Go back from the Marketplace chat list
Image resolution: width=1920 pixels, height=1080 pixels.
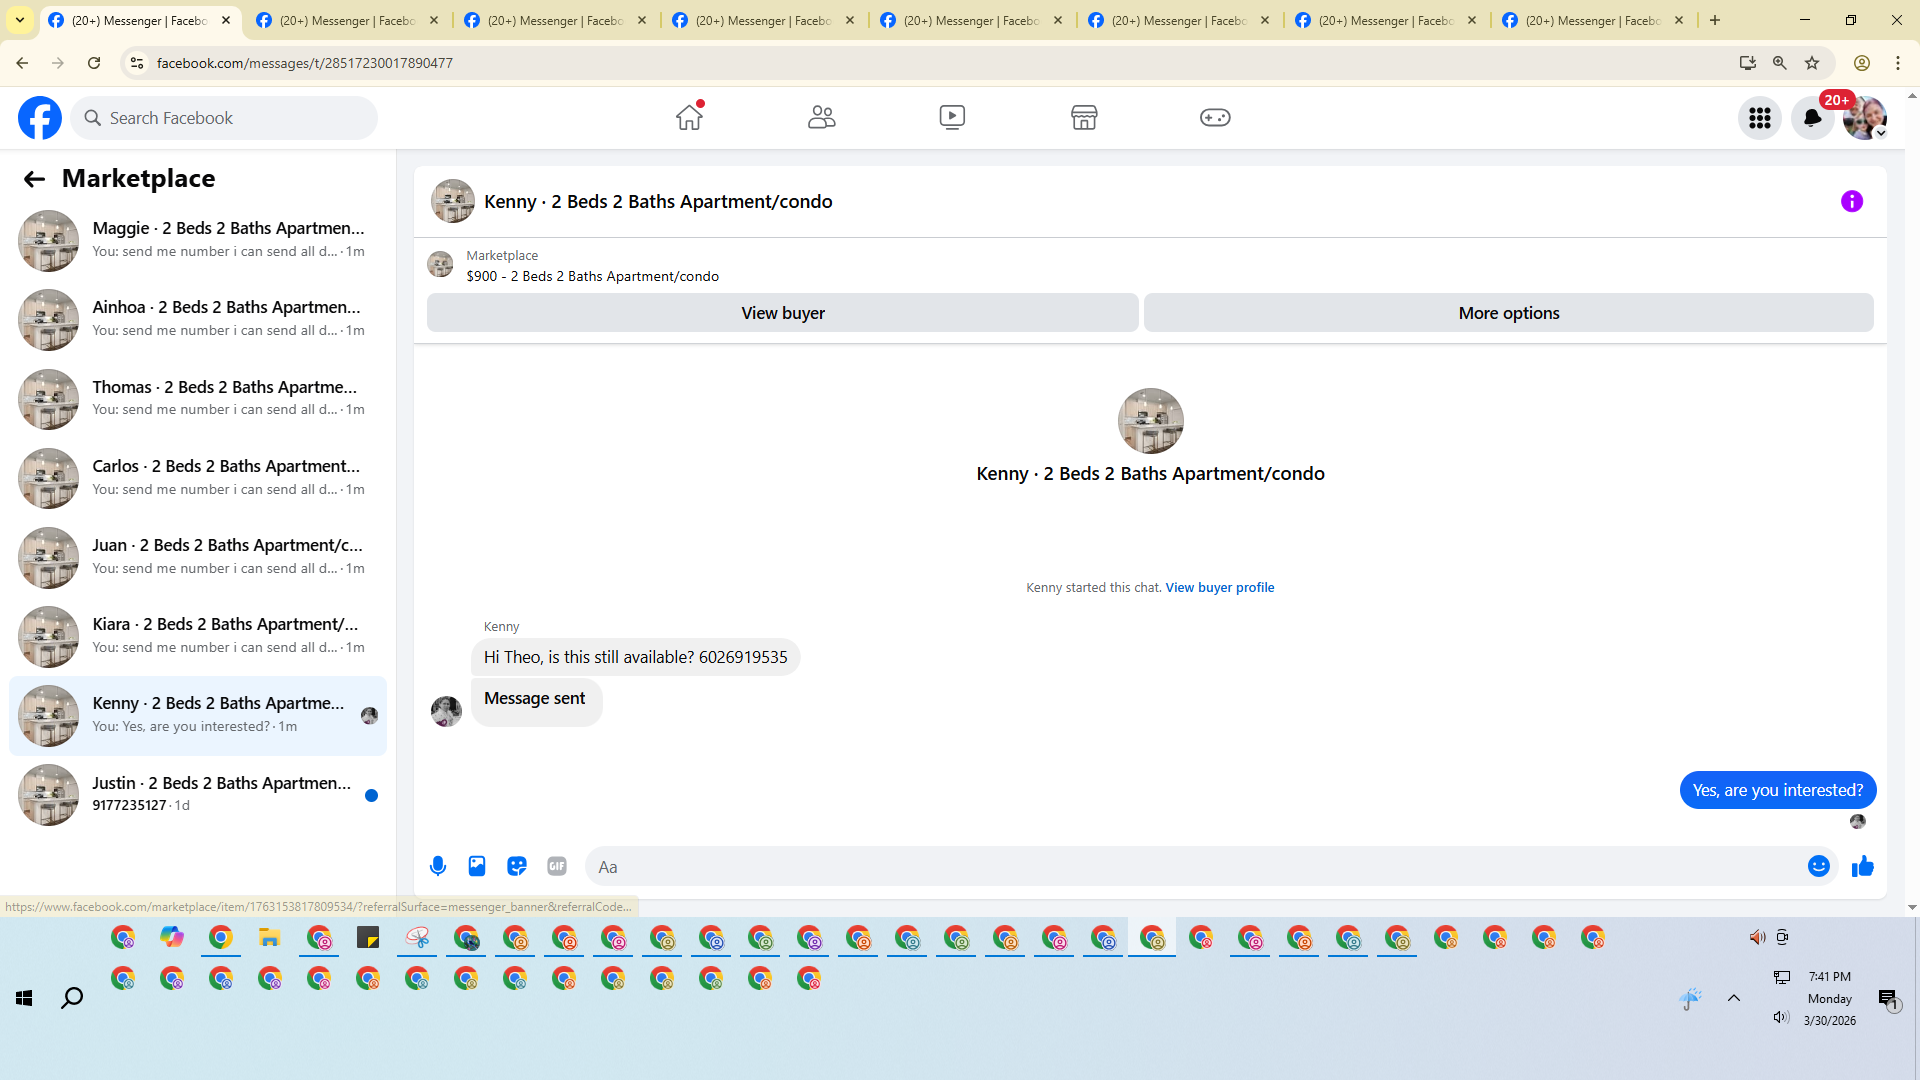[34, 179]
